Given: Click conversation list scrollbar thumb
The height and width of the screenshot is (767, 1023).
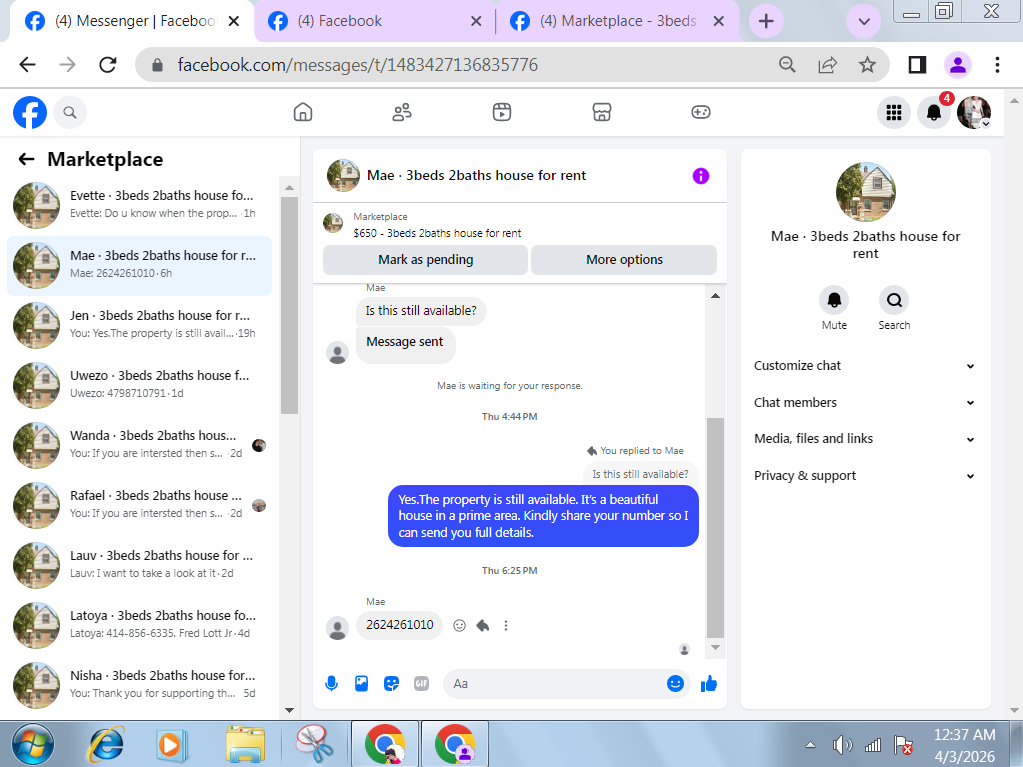Looking at the screenshot, I should [290, 305].
